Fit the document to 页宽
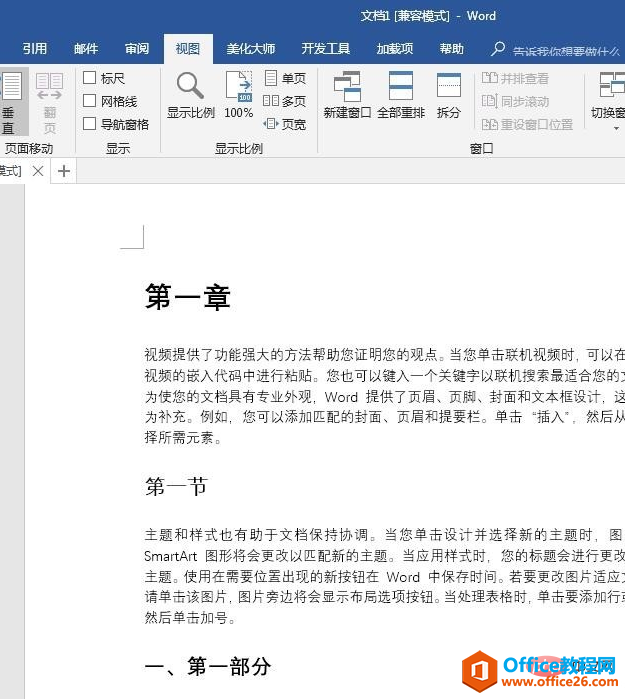The image size is (625, 699). 285,124
